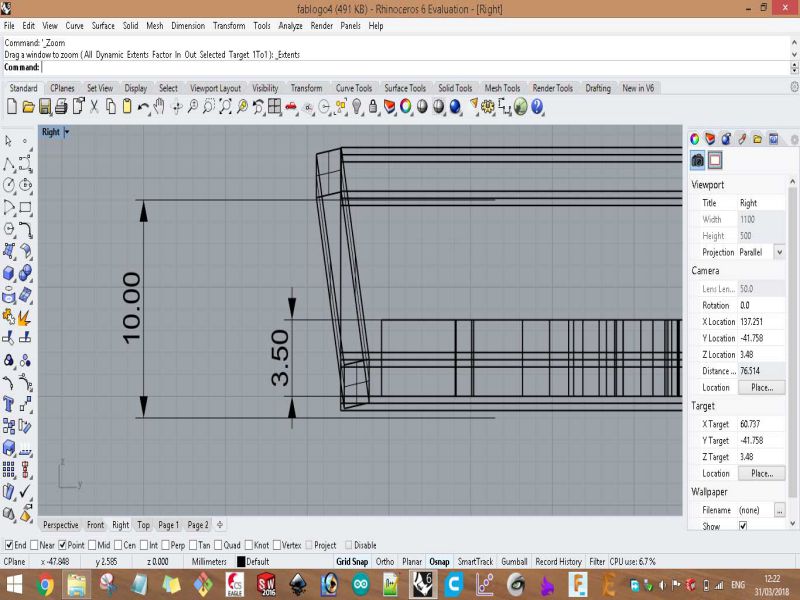800x600 pixels.
Task: Switch to the Perspective viewport tab
Action: [x=60, y=525]
